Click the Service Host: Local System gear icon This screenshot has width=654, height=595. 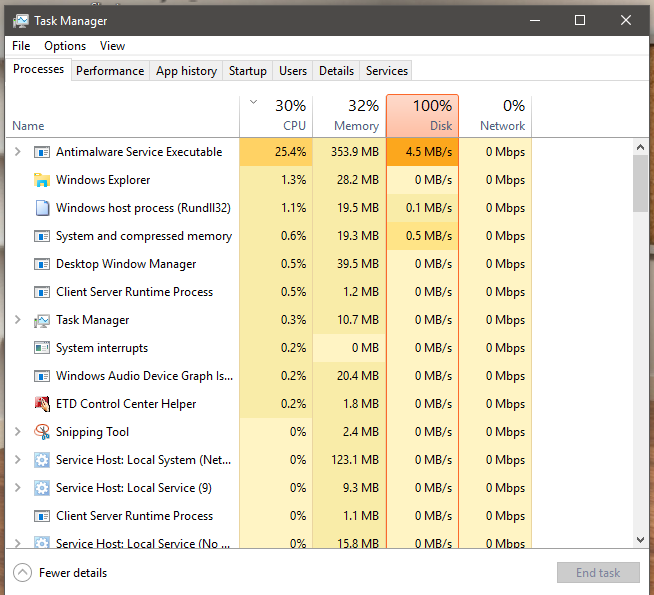click(x=42, y=460)
